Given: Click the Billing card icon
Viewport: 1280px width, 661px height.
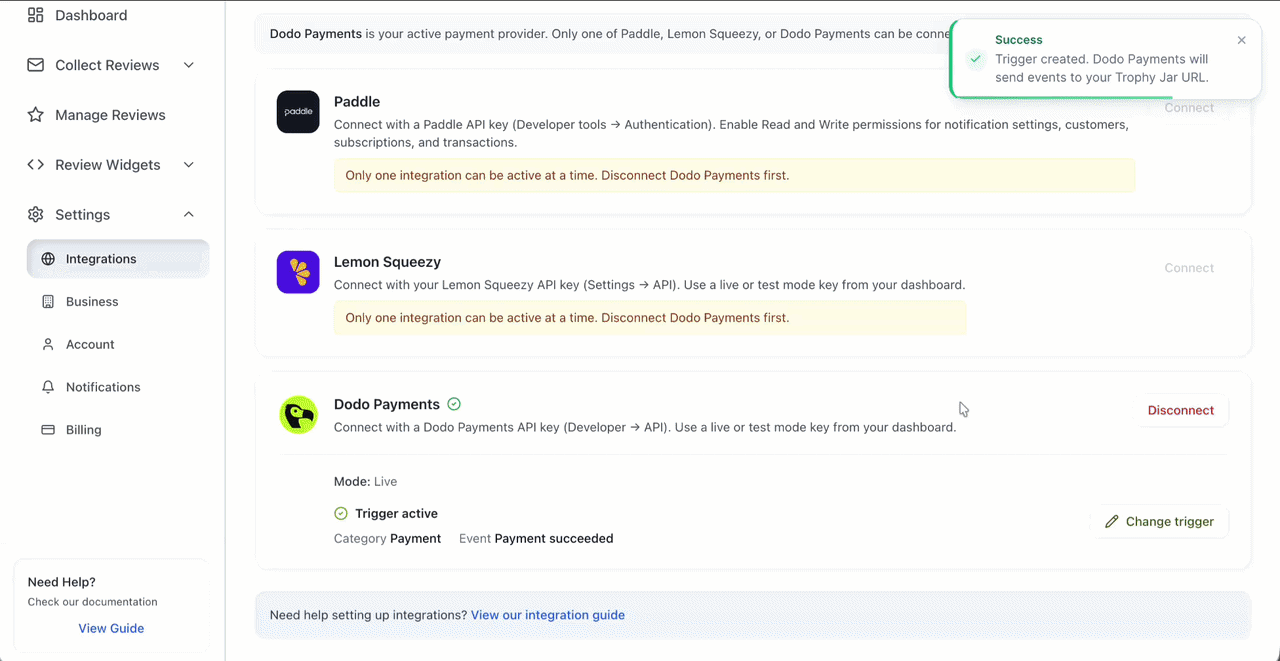Looking at the screenshot, I should point(48,430).
